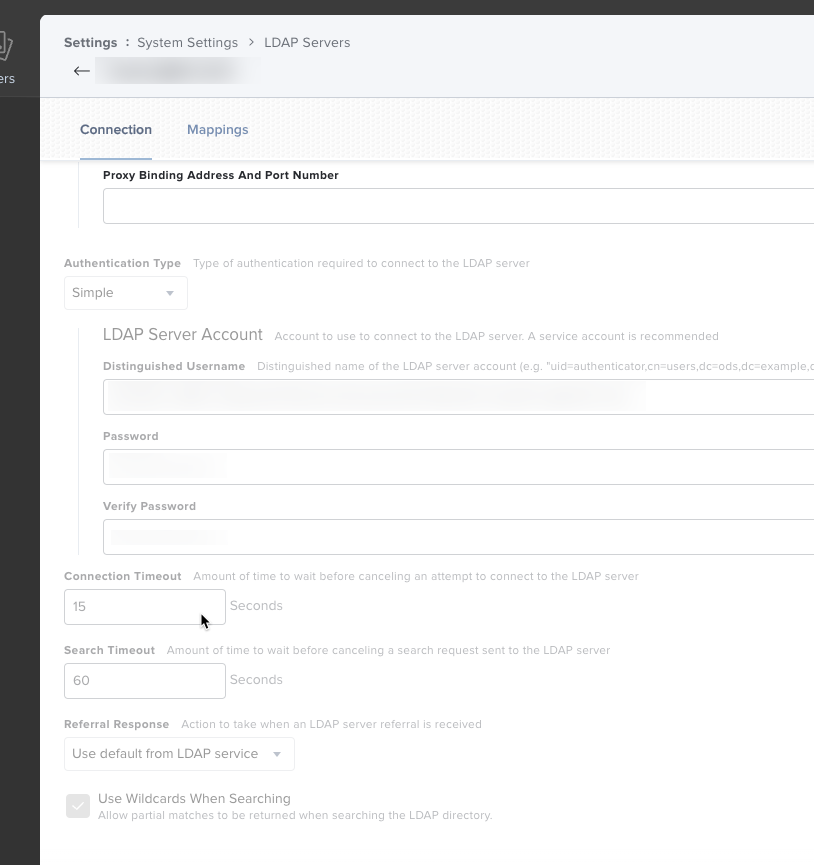
Task: Select the Connection tab
Action: (x=116, y=130)
